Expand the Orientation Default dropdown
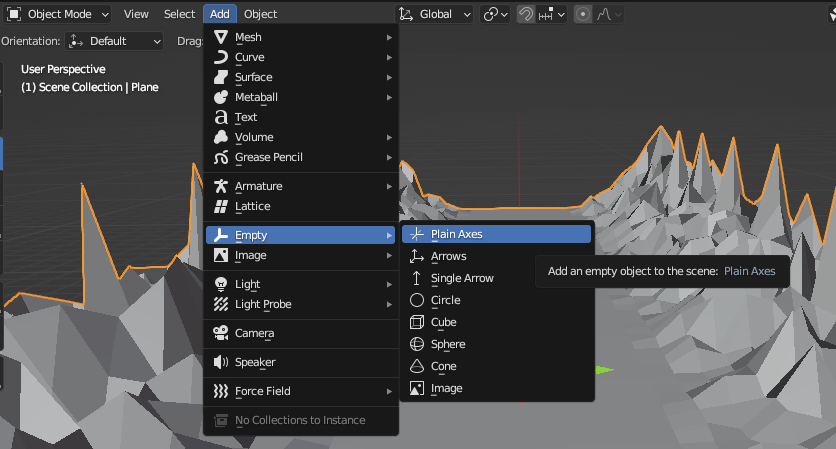The height and width of the screenshot is (449, 836). click(114, 41)
